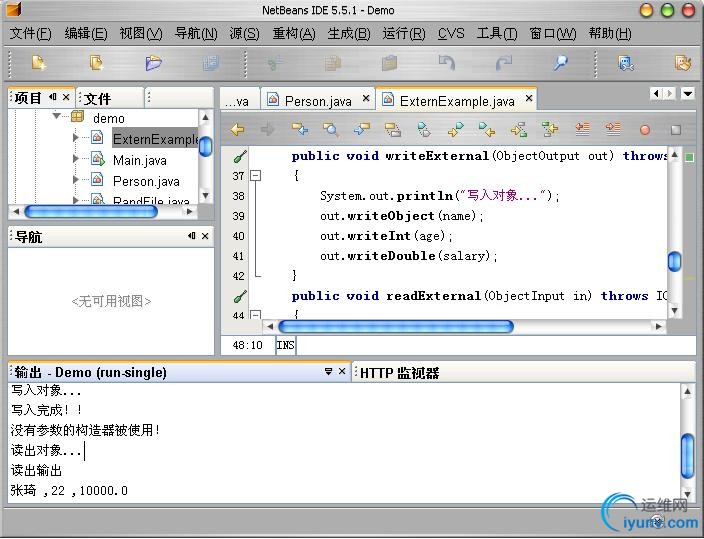The height and width of the screenshot is (539, 704).
Task: Expand the ExternExample tree node
Action: click(76, 137)
